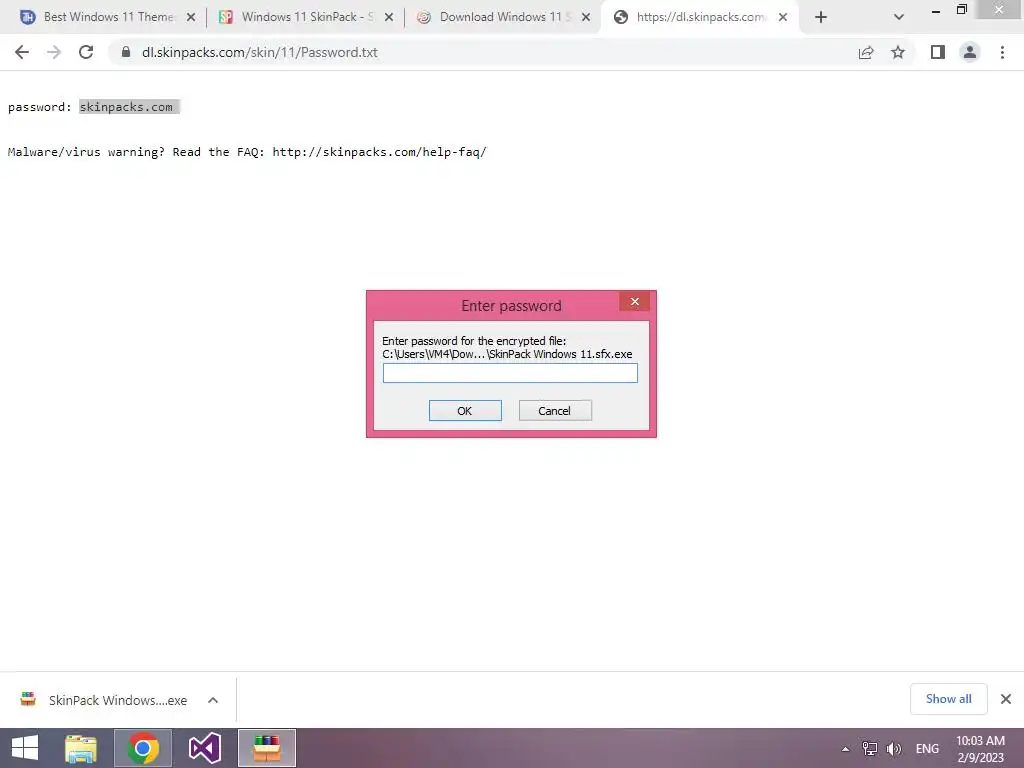Click the Chrome taskbar icon
Screen dimensions: 1024x768
tap(143, 748)
